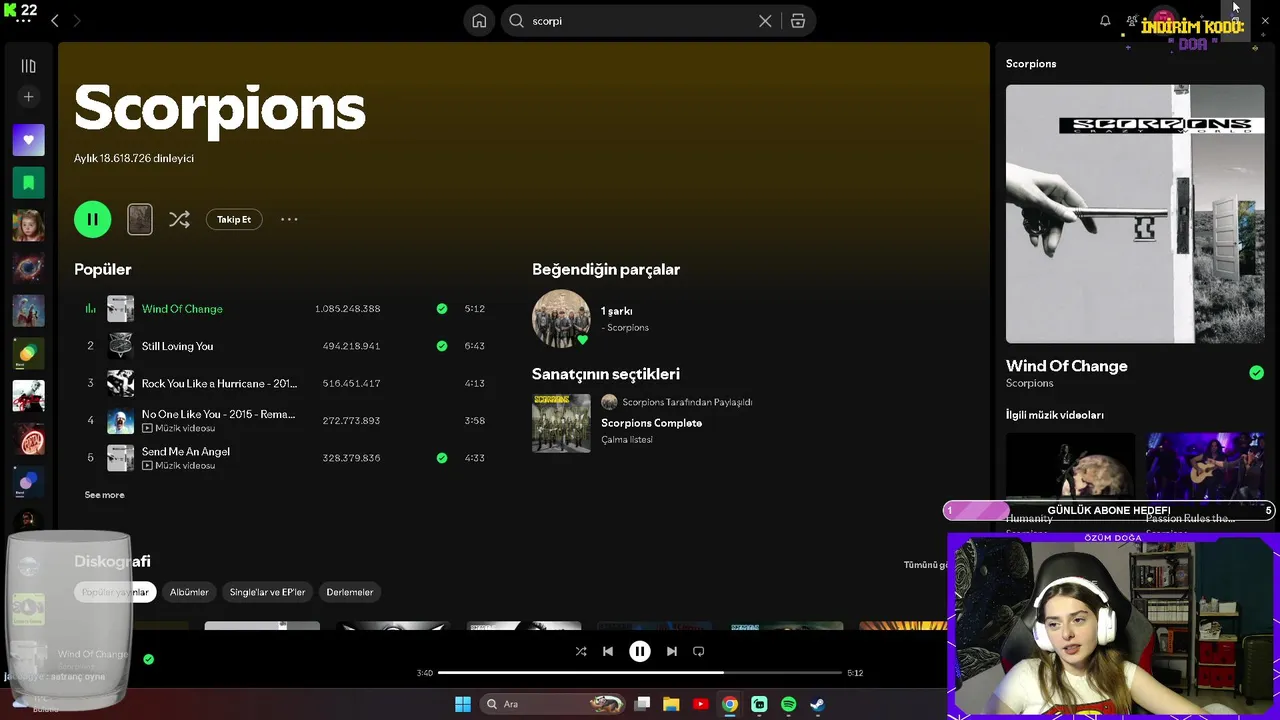Open the liked songs artist round thumbnail

point(561,319)
